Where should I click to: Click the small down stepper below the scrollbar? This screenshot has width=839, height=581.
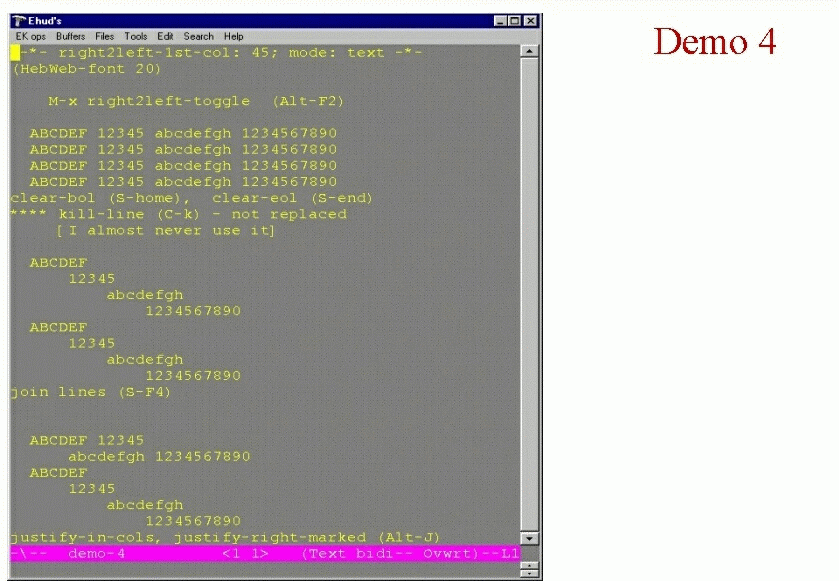pos(530,575)
